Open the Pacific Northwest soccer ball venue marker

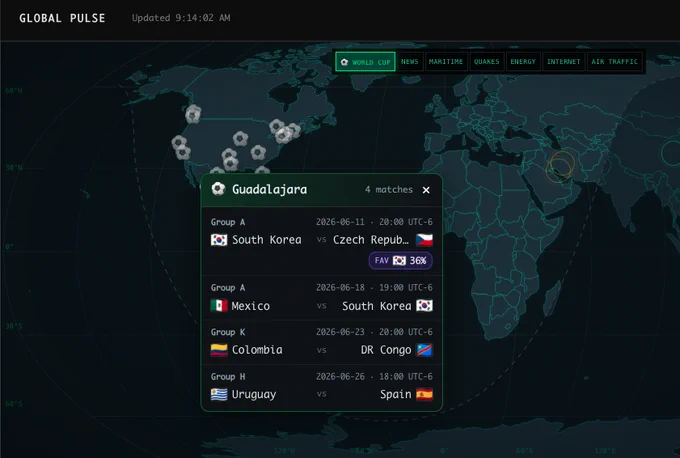pos(193,114)
